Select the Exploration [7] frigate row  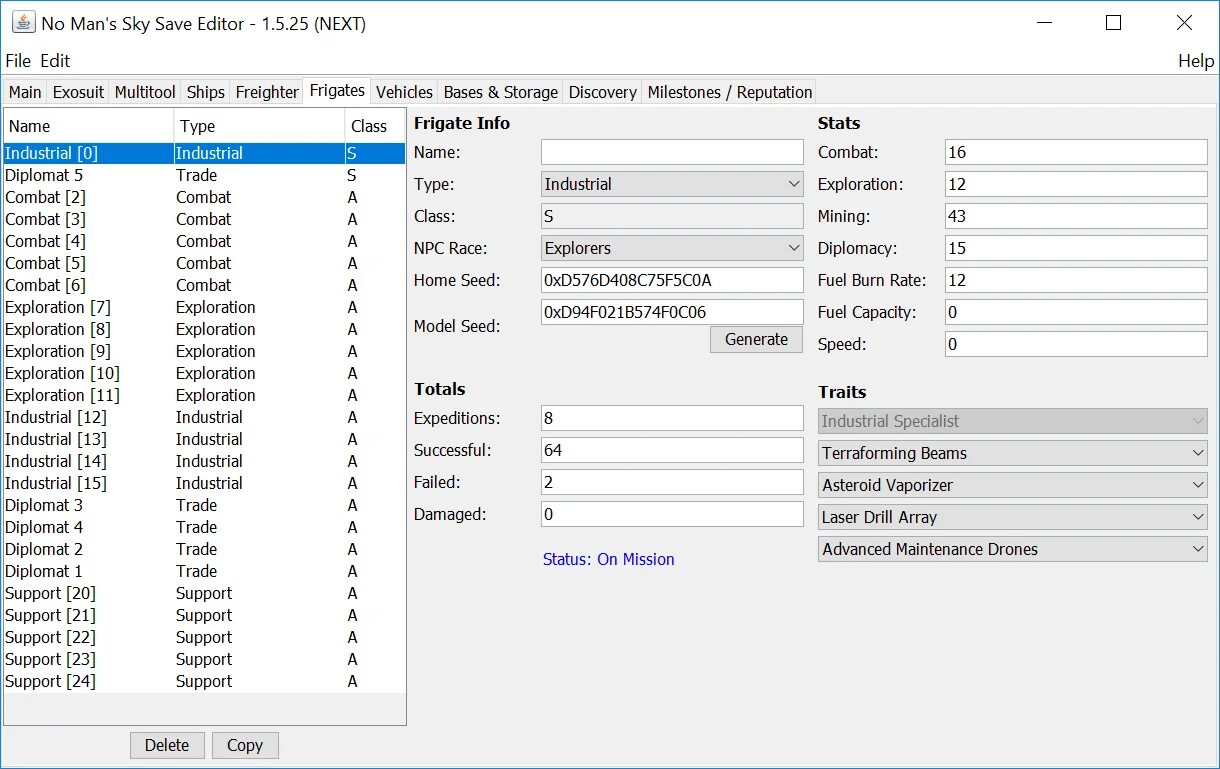[204, 307]
